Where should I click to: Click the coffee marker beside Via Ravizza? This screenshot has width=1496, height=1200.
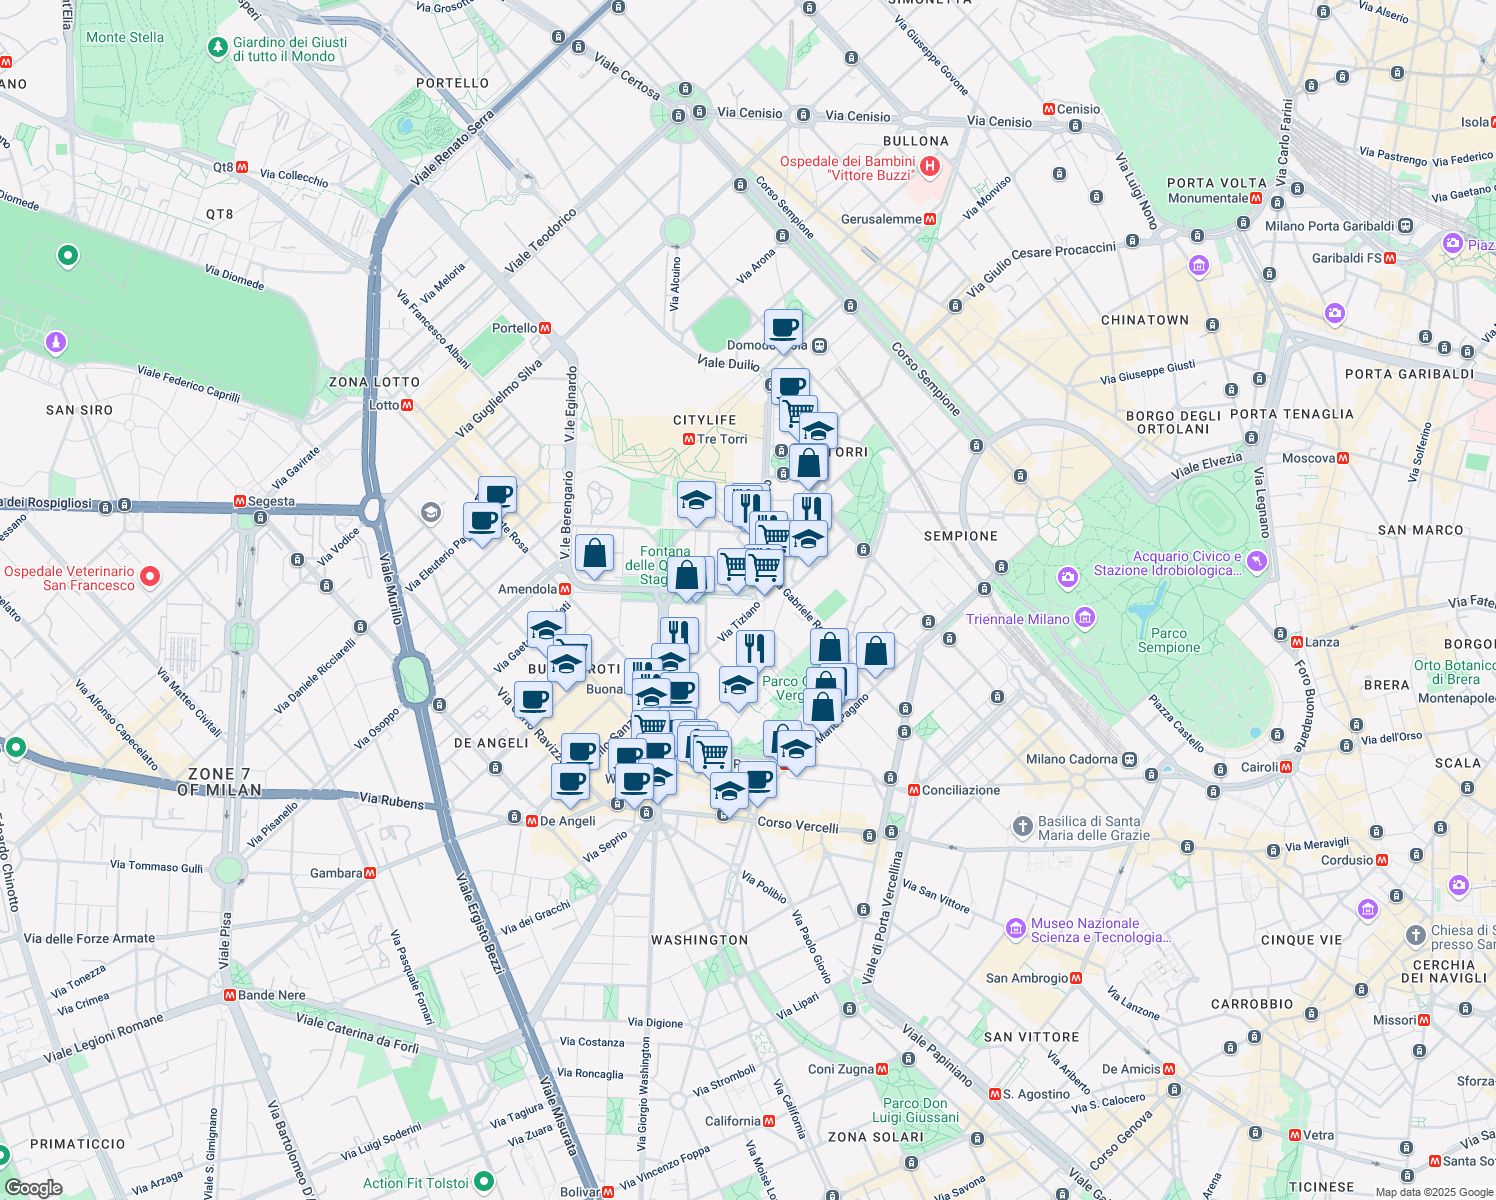[x=533, y=700]
